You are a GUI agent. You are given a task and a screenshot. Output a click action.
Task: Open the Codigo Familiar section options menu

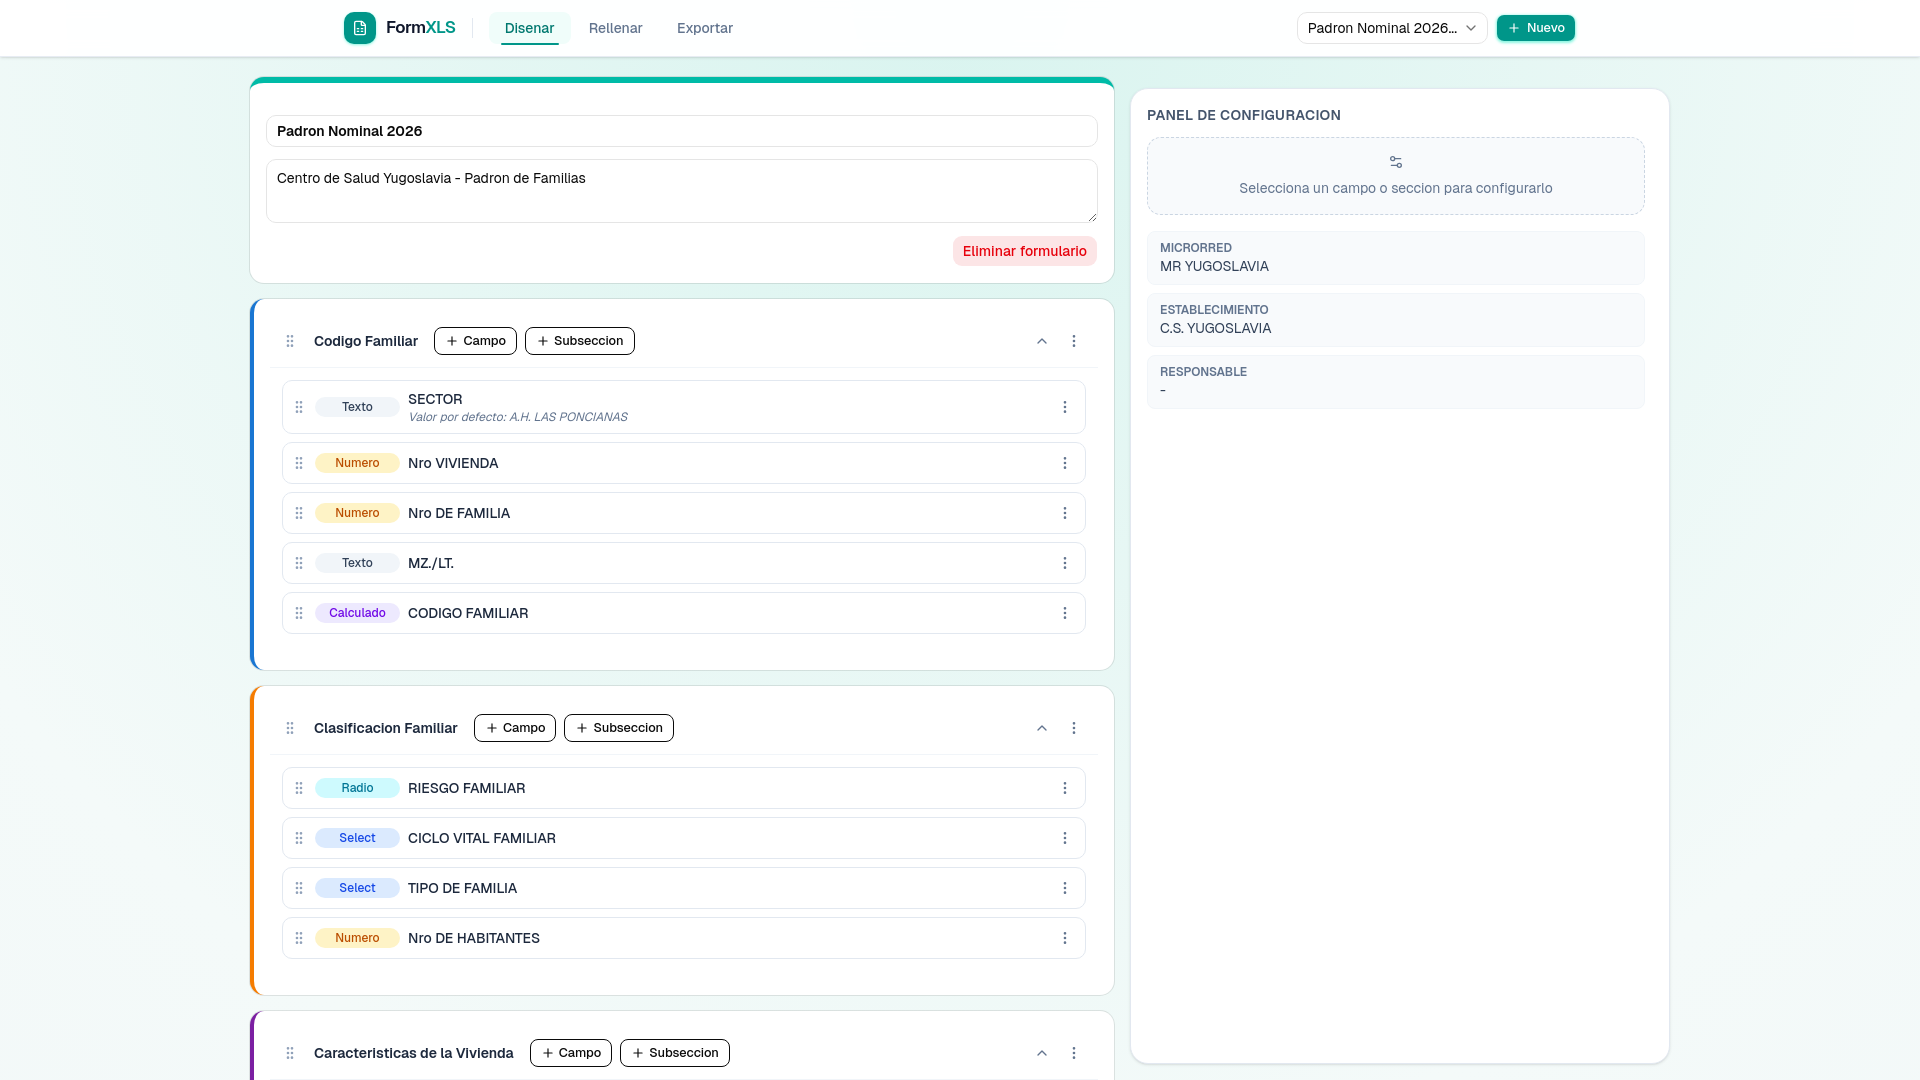tap(1074, 341)
